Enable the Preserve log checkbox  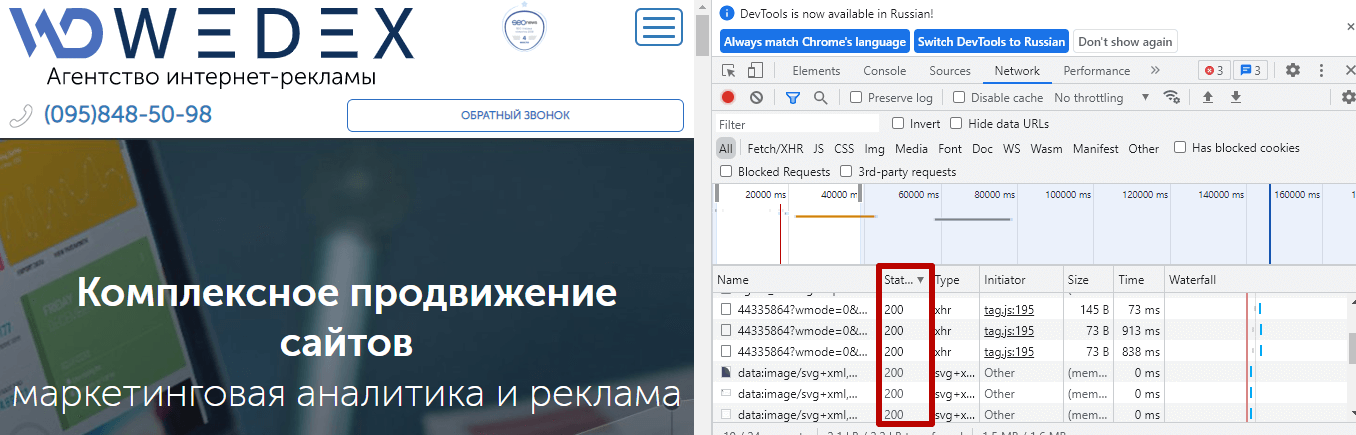point(856,98)
